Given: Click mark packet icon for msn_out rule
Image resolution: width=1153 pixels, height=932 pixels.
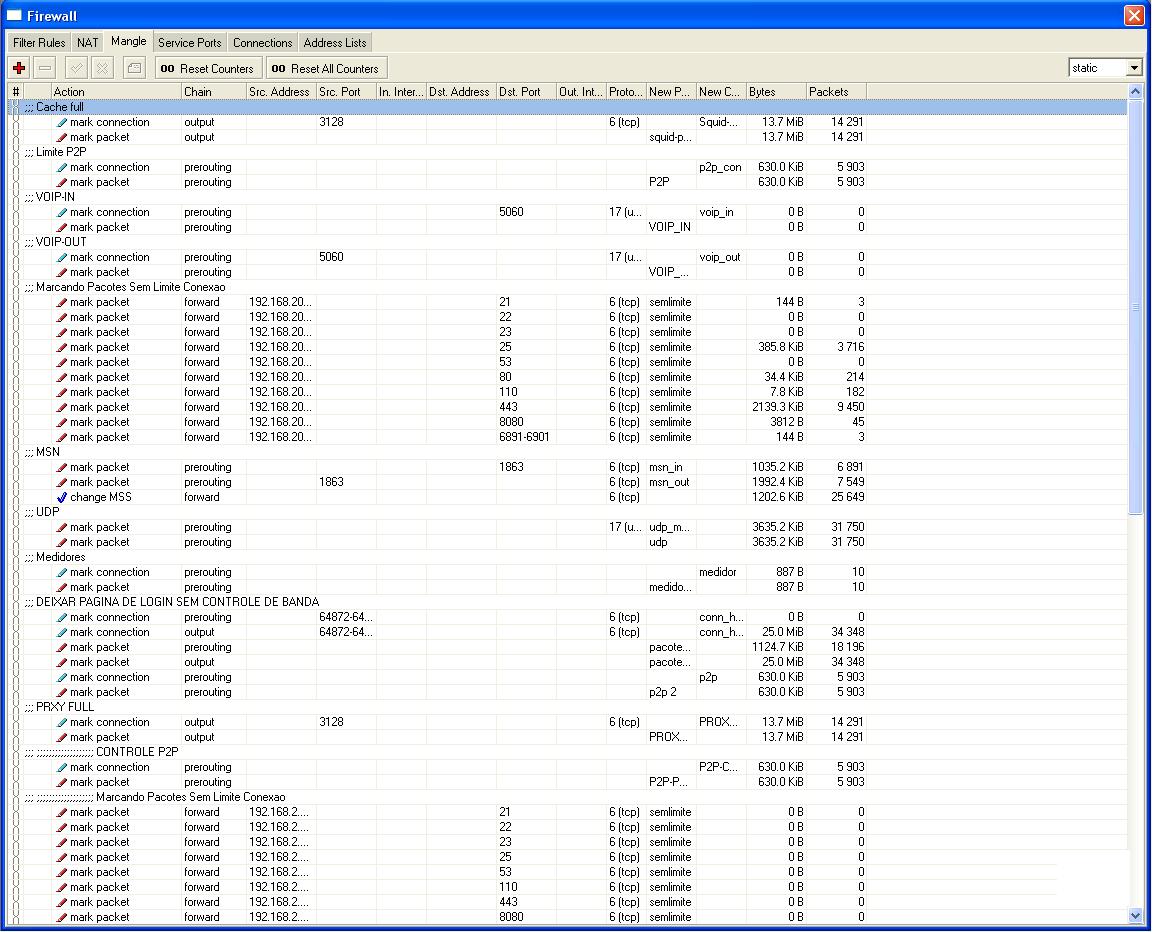Looking at the screenshot, I should pos(62,482).
